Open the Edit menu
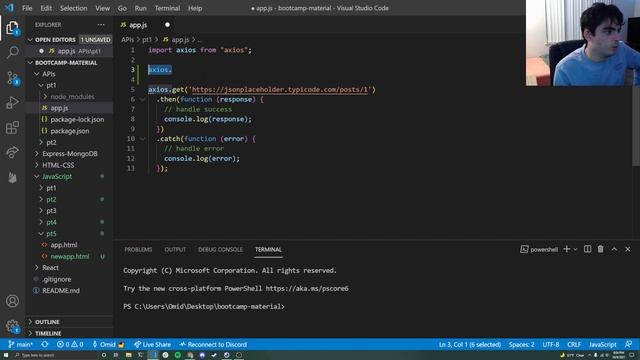The height and width of the screenshot is (360, 640). 46,8
